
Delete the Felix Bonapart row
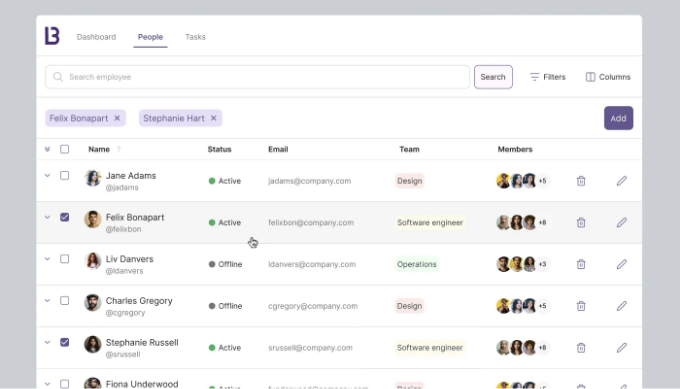(581, 222)
